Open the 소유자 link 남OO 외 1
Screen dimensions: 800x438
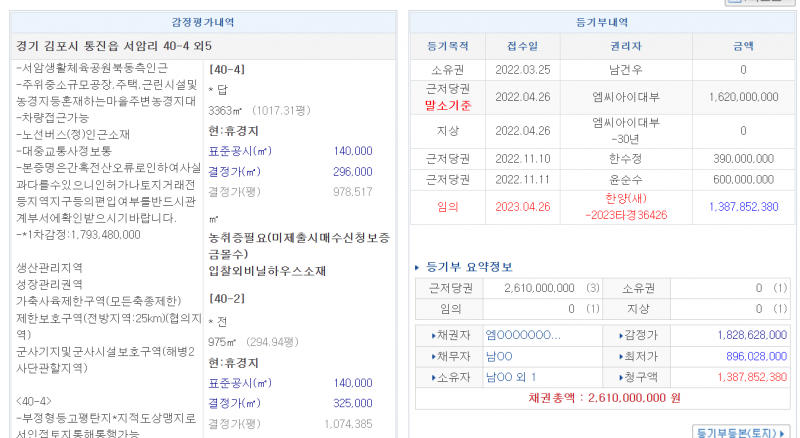[511, 377]
